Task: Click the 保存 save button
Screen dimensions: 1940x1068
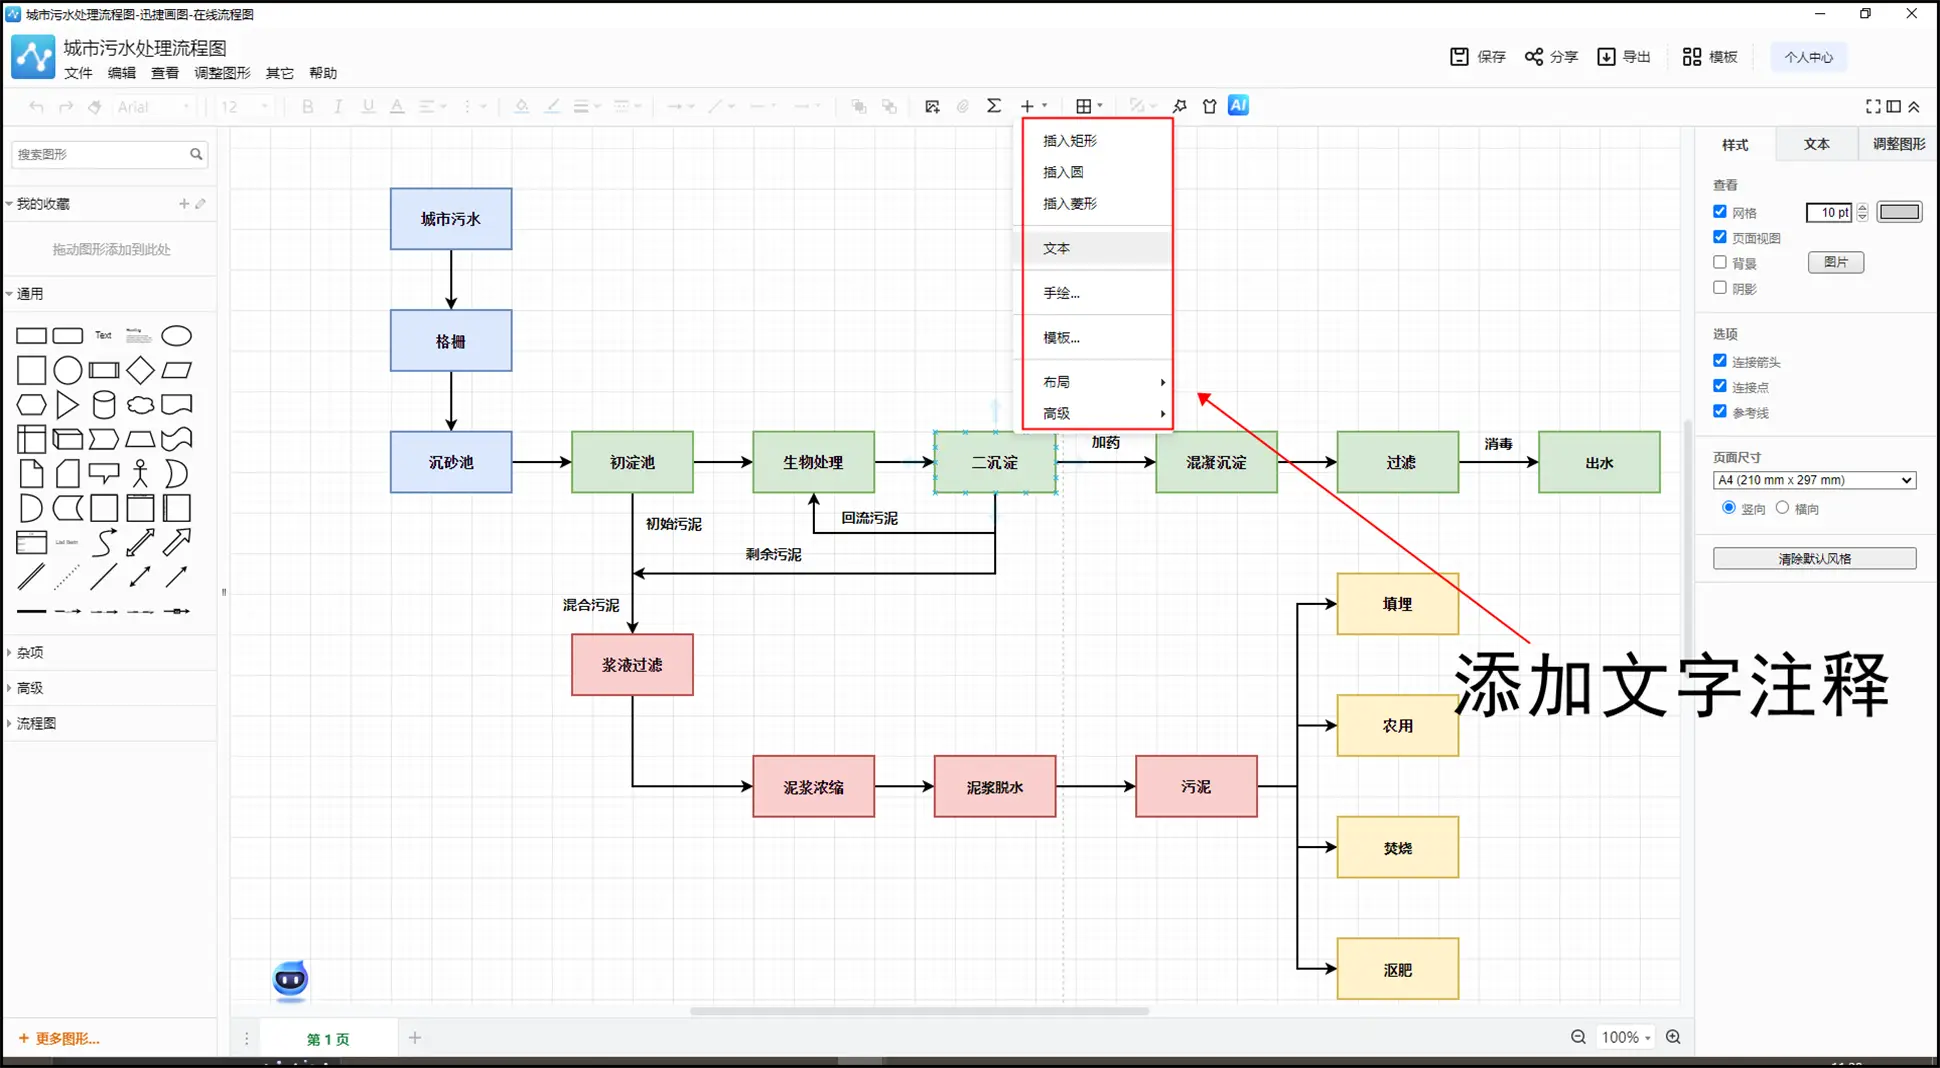Action: click(x=1478, y=57)
